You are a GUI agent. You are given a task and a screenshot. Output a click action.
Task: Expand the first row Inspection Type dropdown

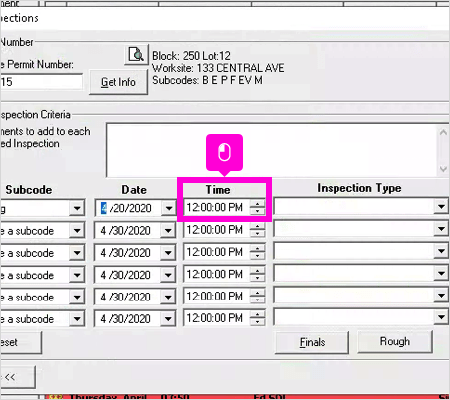pos(441,207)
